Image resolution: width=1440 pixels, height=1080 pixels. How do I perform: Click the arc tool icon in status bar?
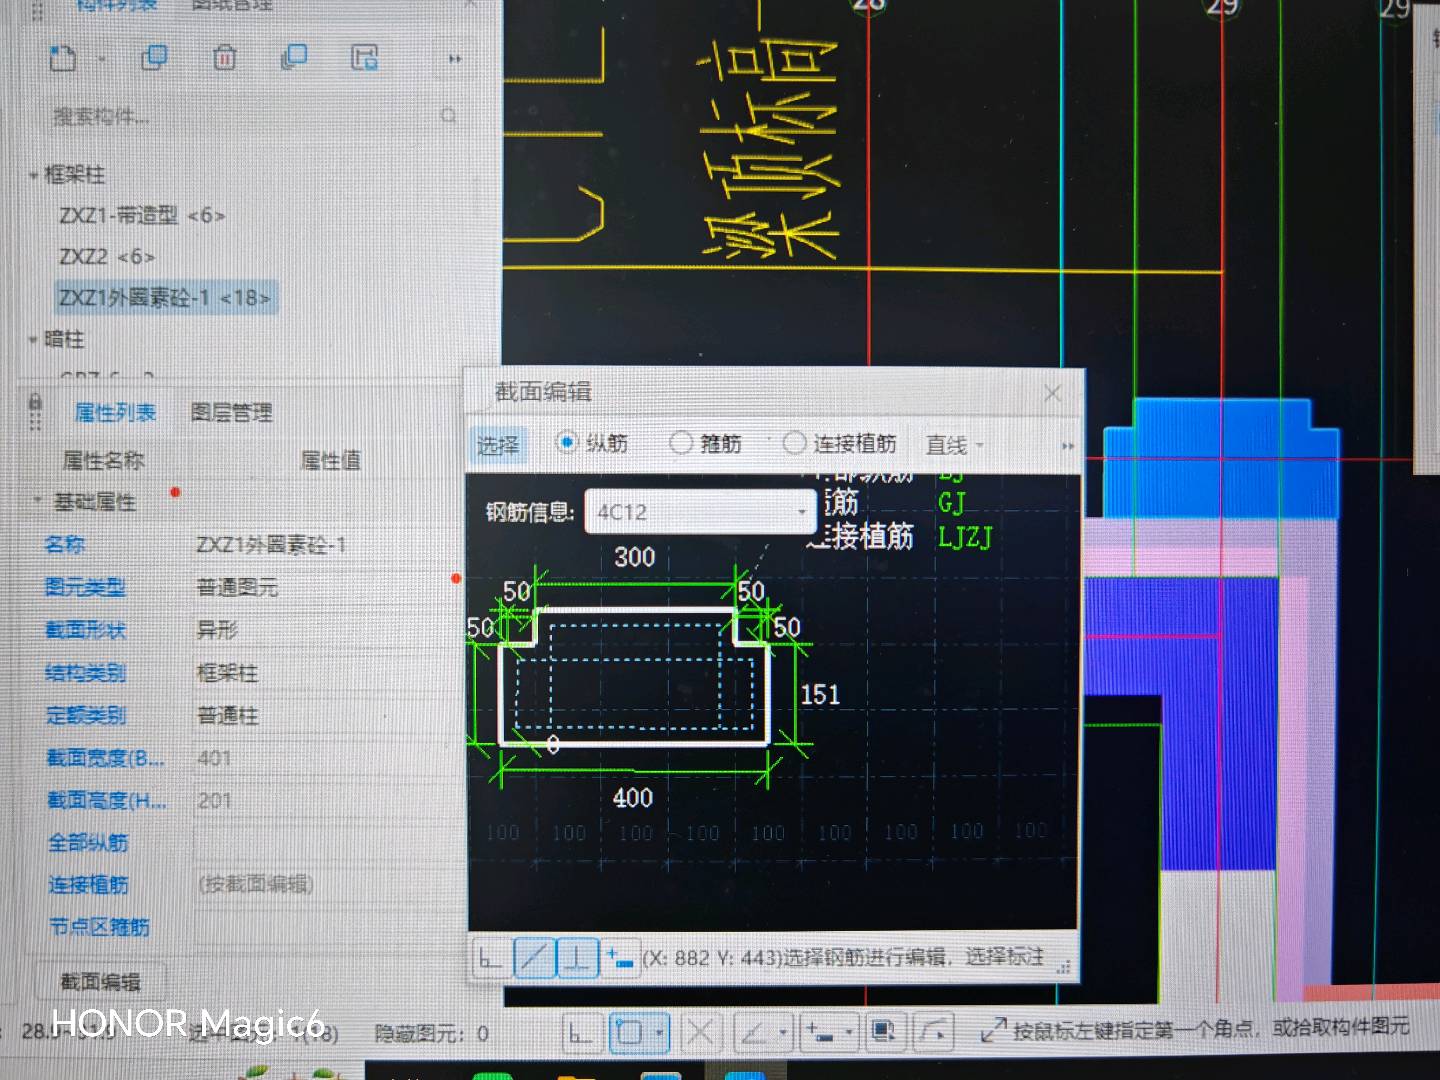(933, 1030)
